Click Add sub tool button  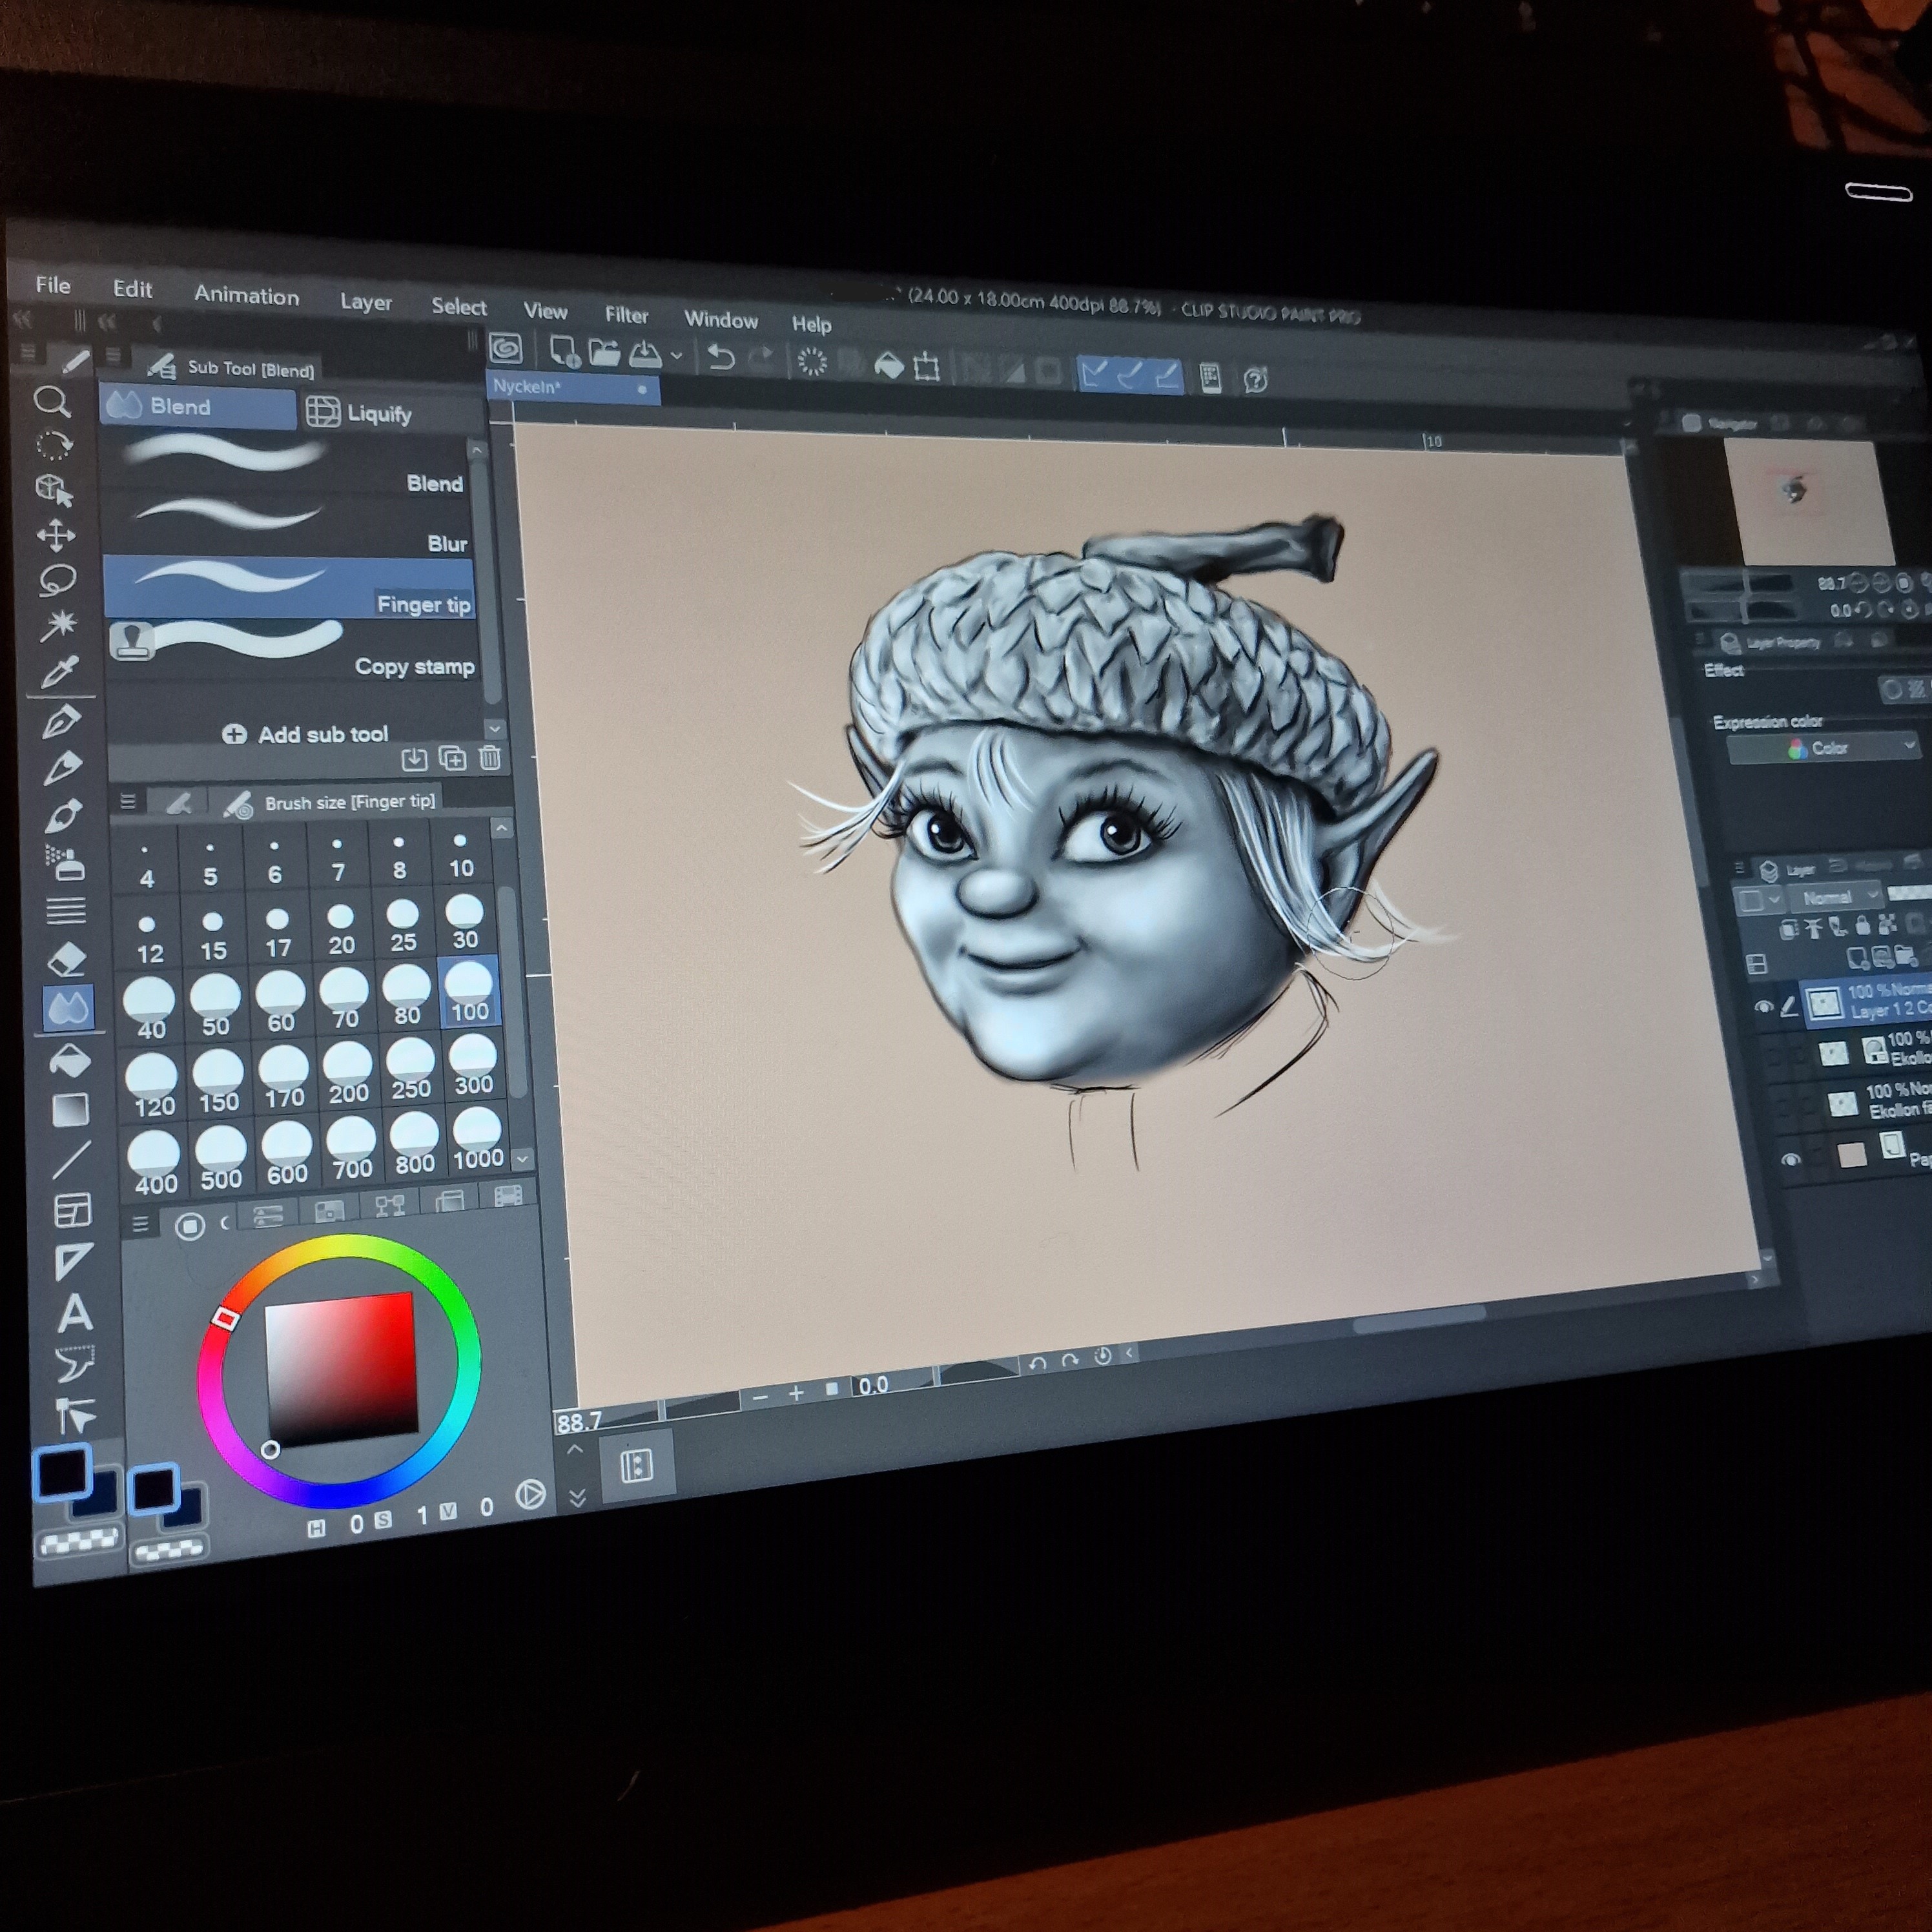click(x=305, y=734)
